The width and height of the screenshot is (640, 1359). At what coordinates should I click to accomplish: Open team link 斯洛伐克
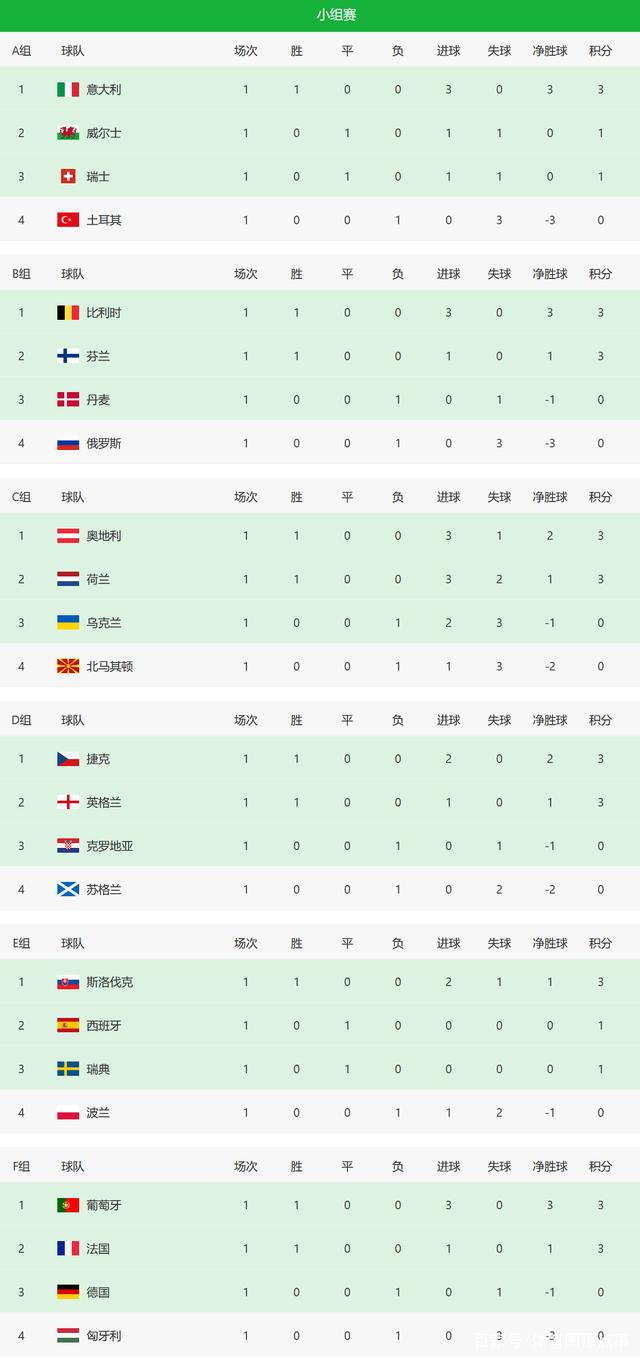110,982
